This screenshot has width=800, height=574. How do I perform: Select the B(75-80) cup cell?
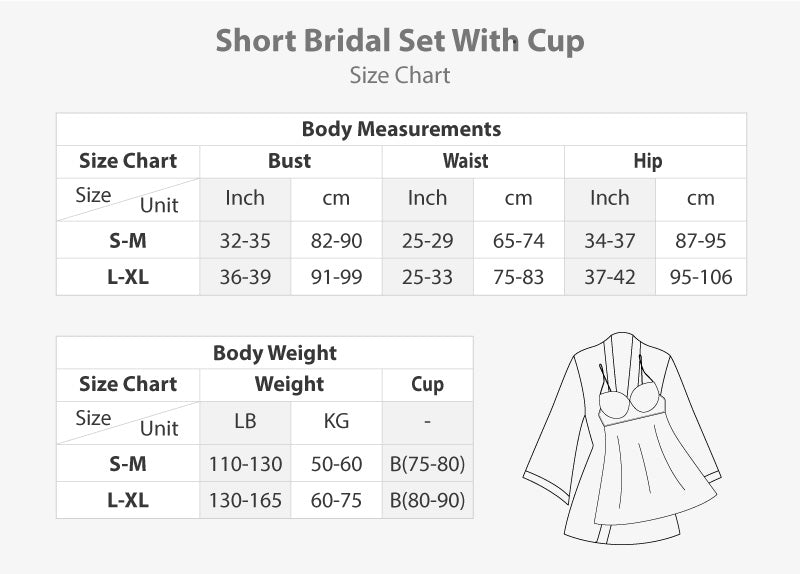point(427,464)
